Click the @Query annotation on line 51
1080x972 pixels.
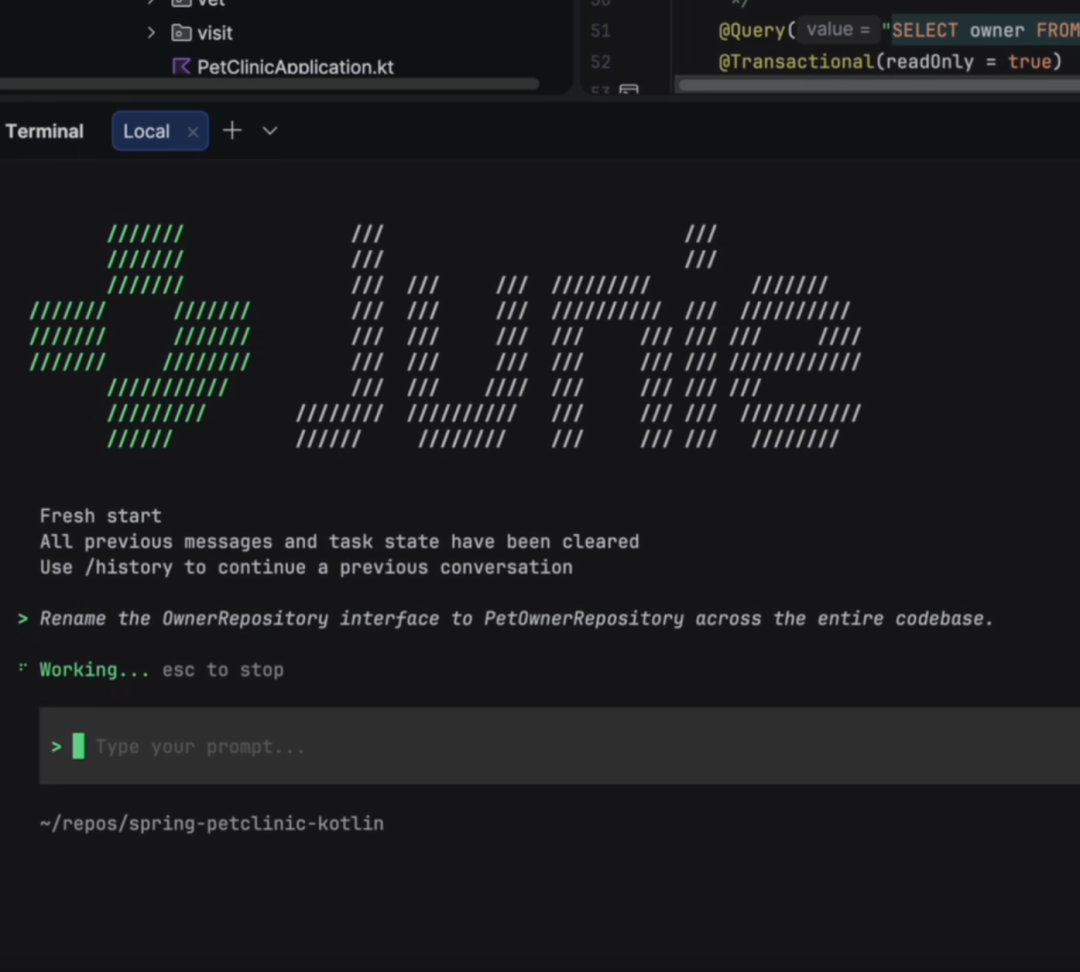point(751,30)
